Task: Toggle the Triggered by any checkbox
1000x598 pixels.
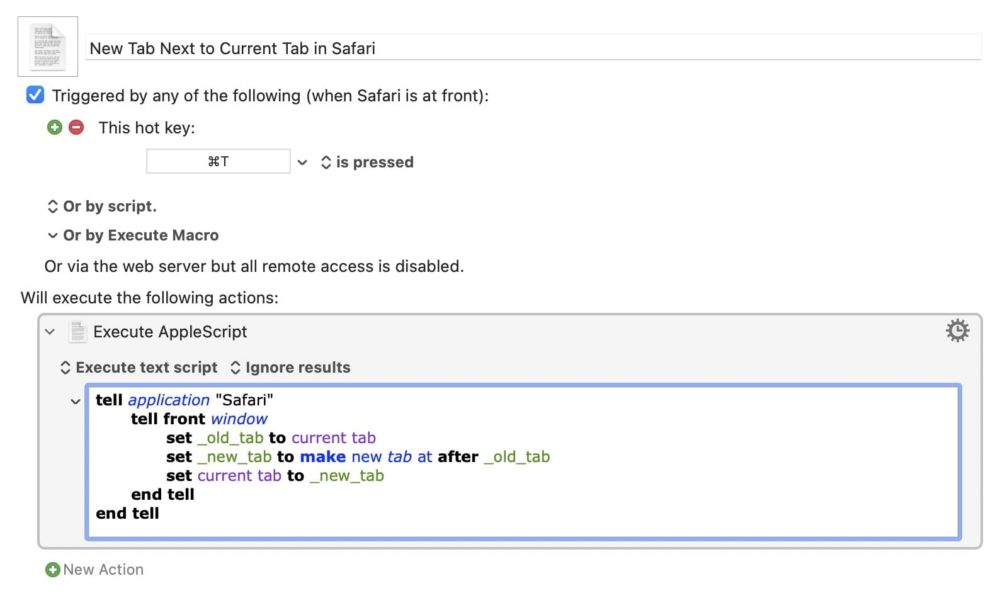Action: (x=35, y=95)
